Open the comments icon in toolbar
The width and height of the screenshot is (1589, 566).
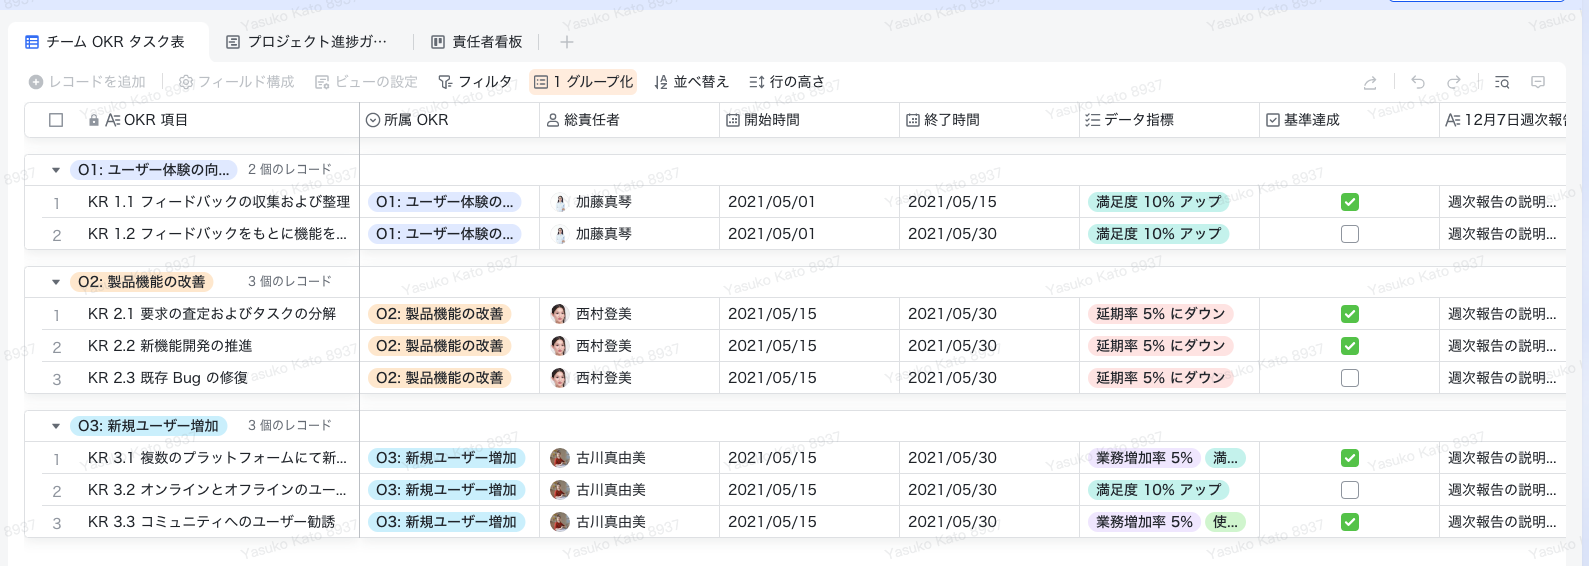tap(1538, 82)
